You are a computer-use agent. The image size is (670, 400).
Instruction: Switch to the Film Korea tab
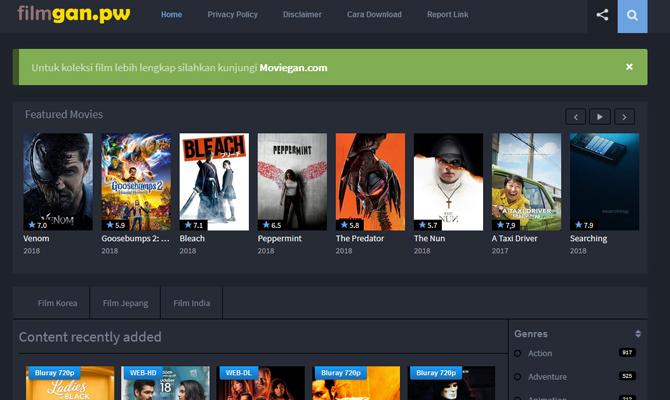(57, 303)
